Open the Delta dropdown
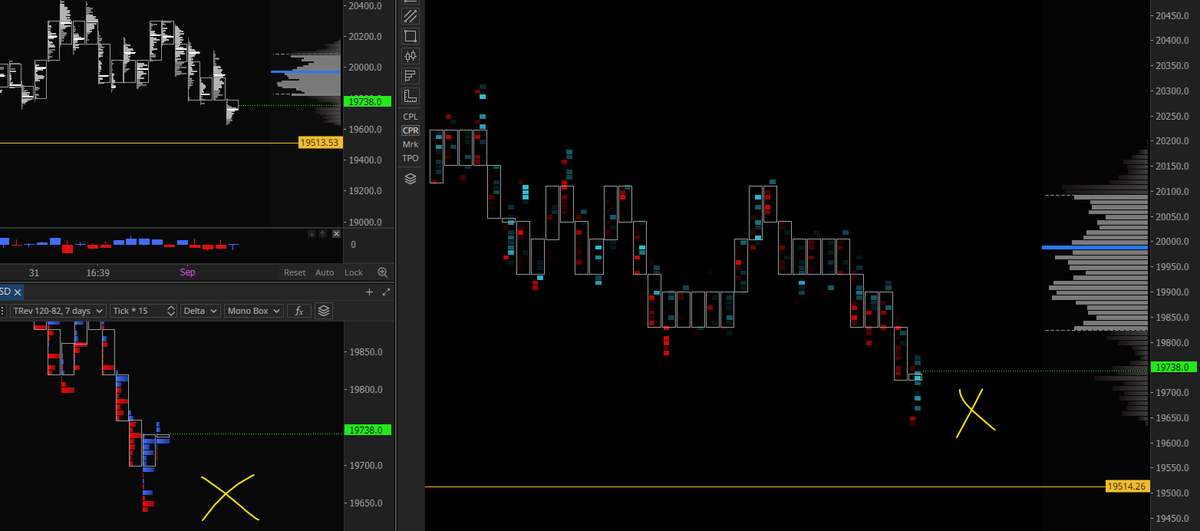The width and height of the screenshot is (1200, 531). [200, 311]
